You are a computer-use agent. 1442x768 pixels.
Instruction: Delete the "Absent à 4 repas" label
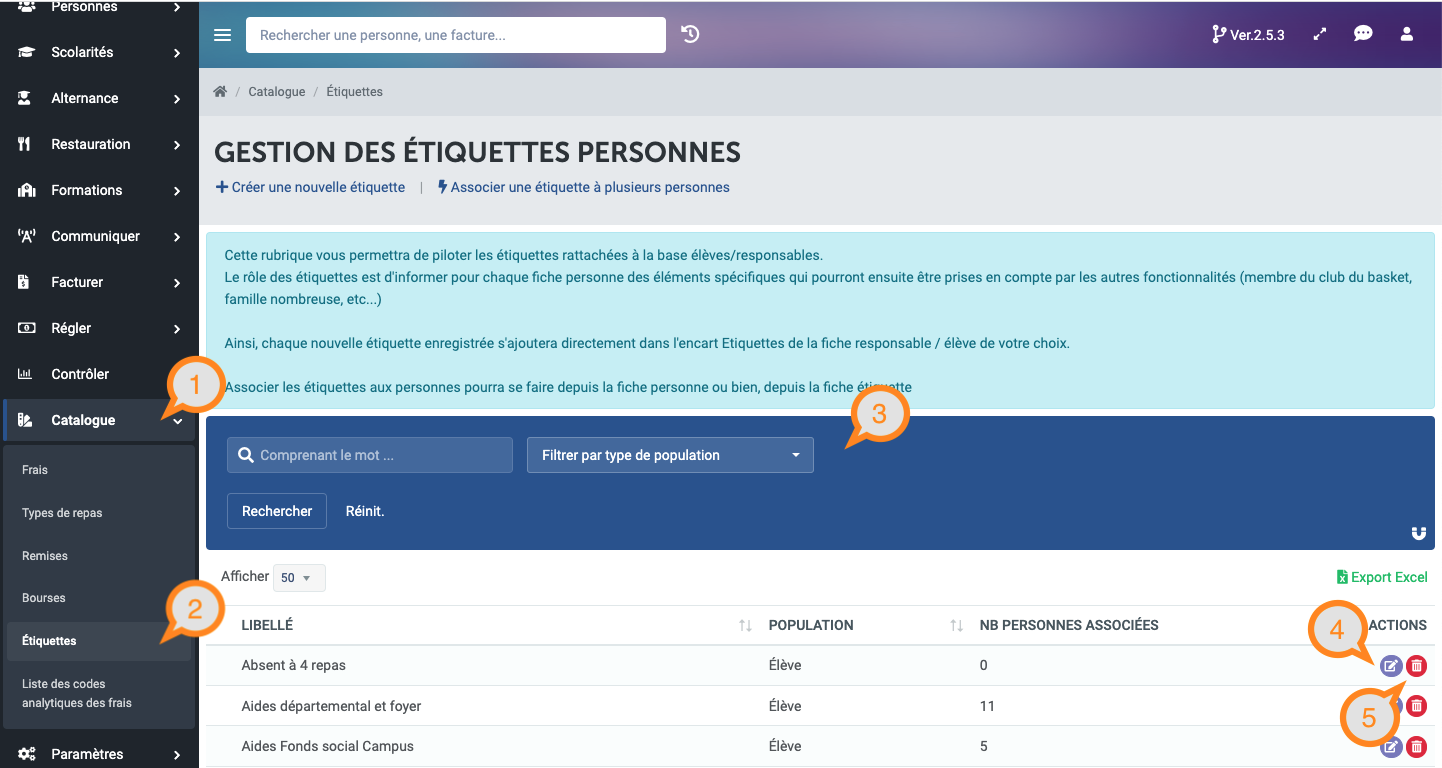coord(1417,666)
